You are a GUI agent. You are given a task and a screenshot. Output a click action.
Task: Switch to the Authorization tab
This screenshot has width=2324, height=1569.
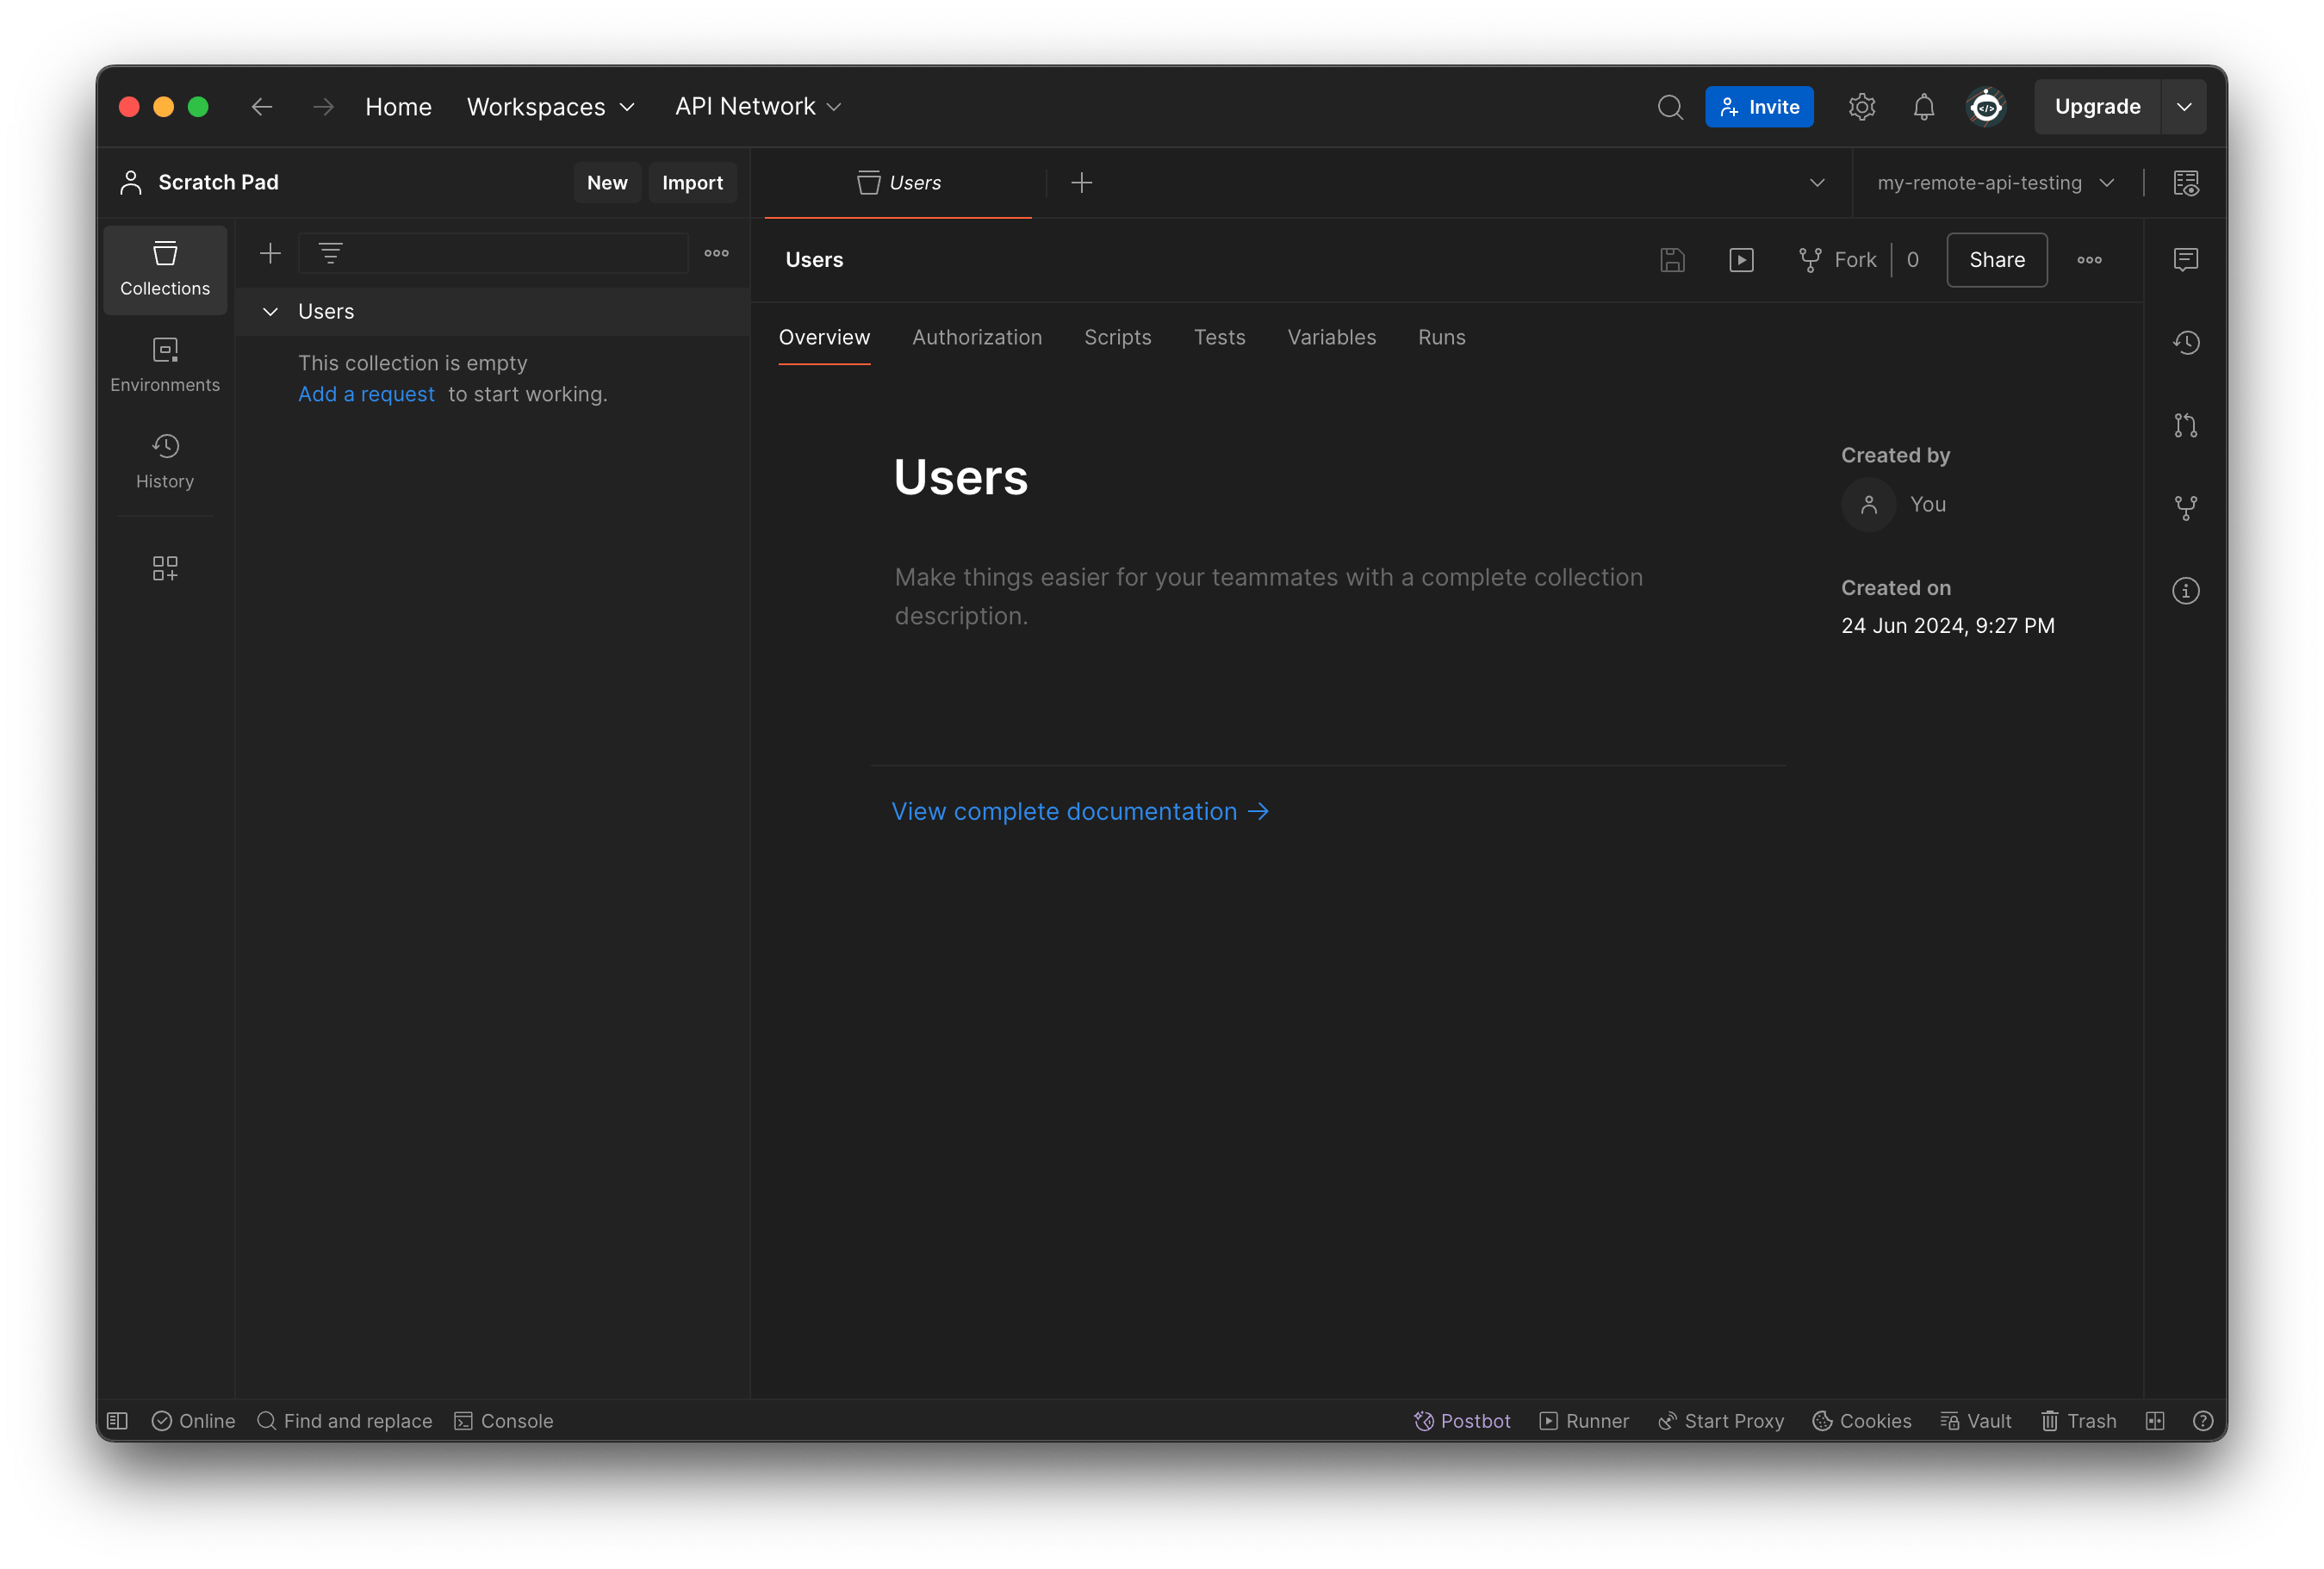pyautogui.click(x=976, y=337)
